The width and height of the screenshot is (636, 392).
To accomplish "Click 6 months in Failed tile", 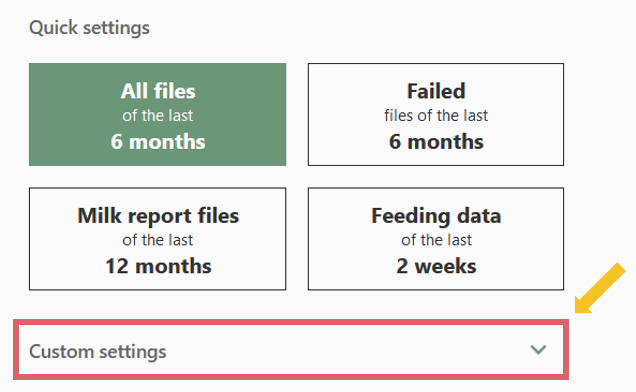I will click(436, 142).
